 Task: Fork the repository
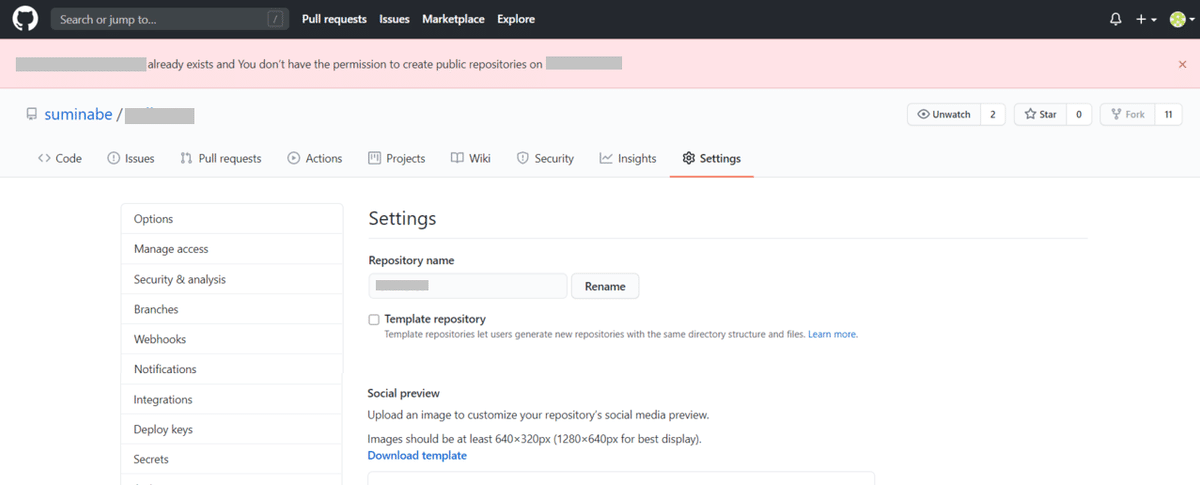point(1127,115)
